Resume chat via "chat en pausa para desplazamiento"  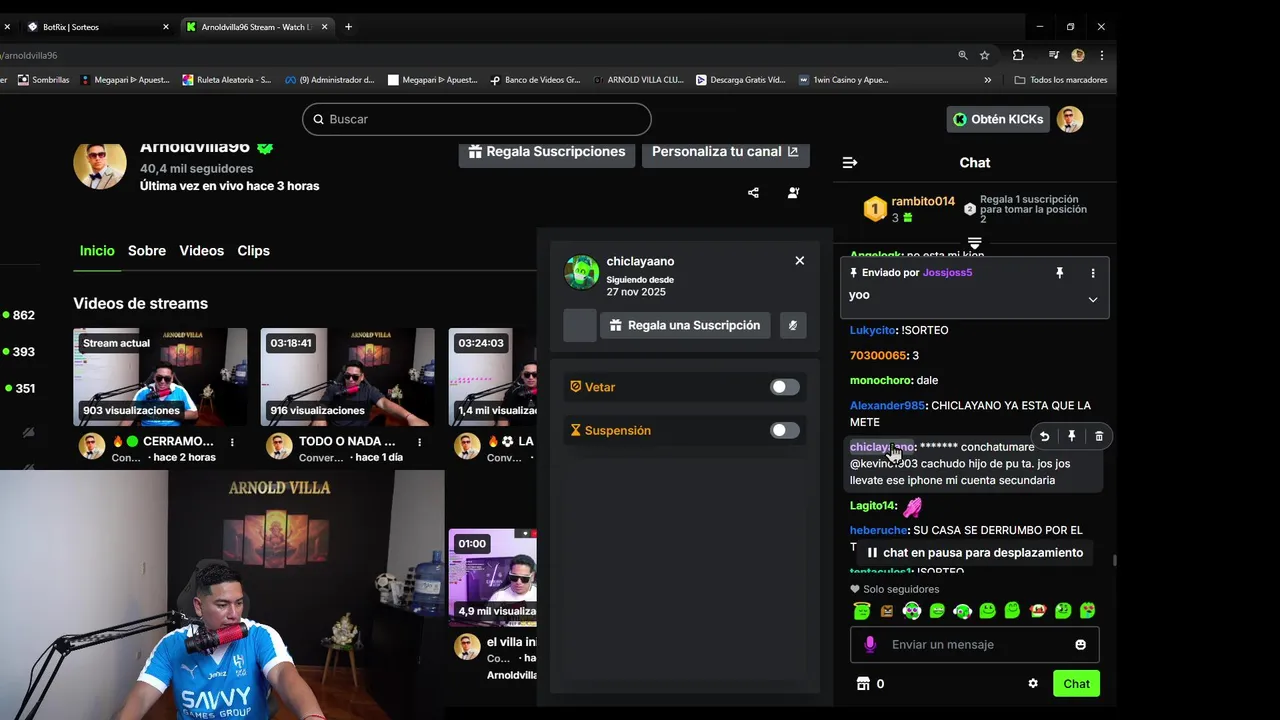click(974, 553)
